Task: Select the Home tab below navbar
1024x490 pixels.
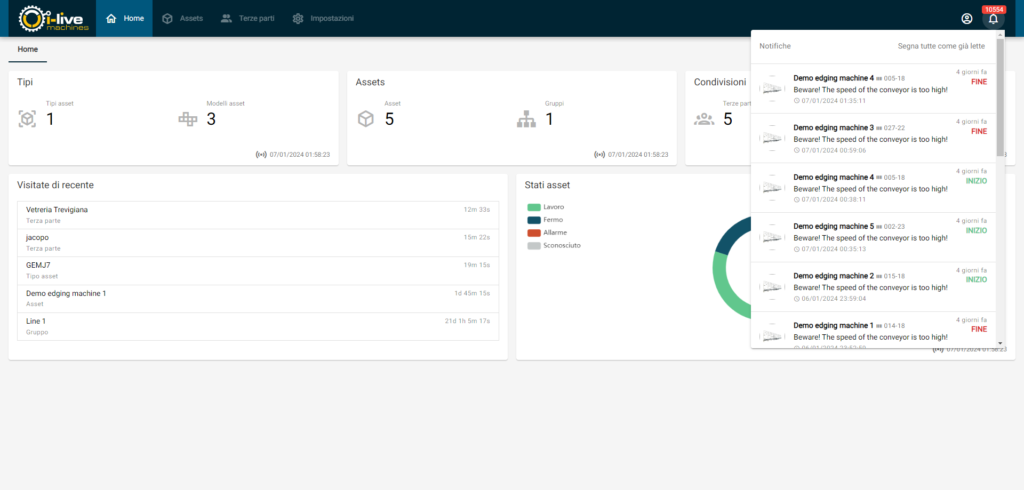Action: [28, 49]
